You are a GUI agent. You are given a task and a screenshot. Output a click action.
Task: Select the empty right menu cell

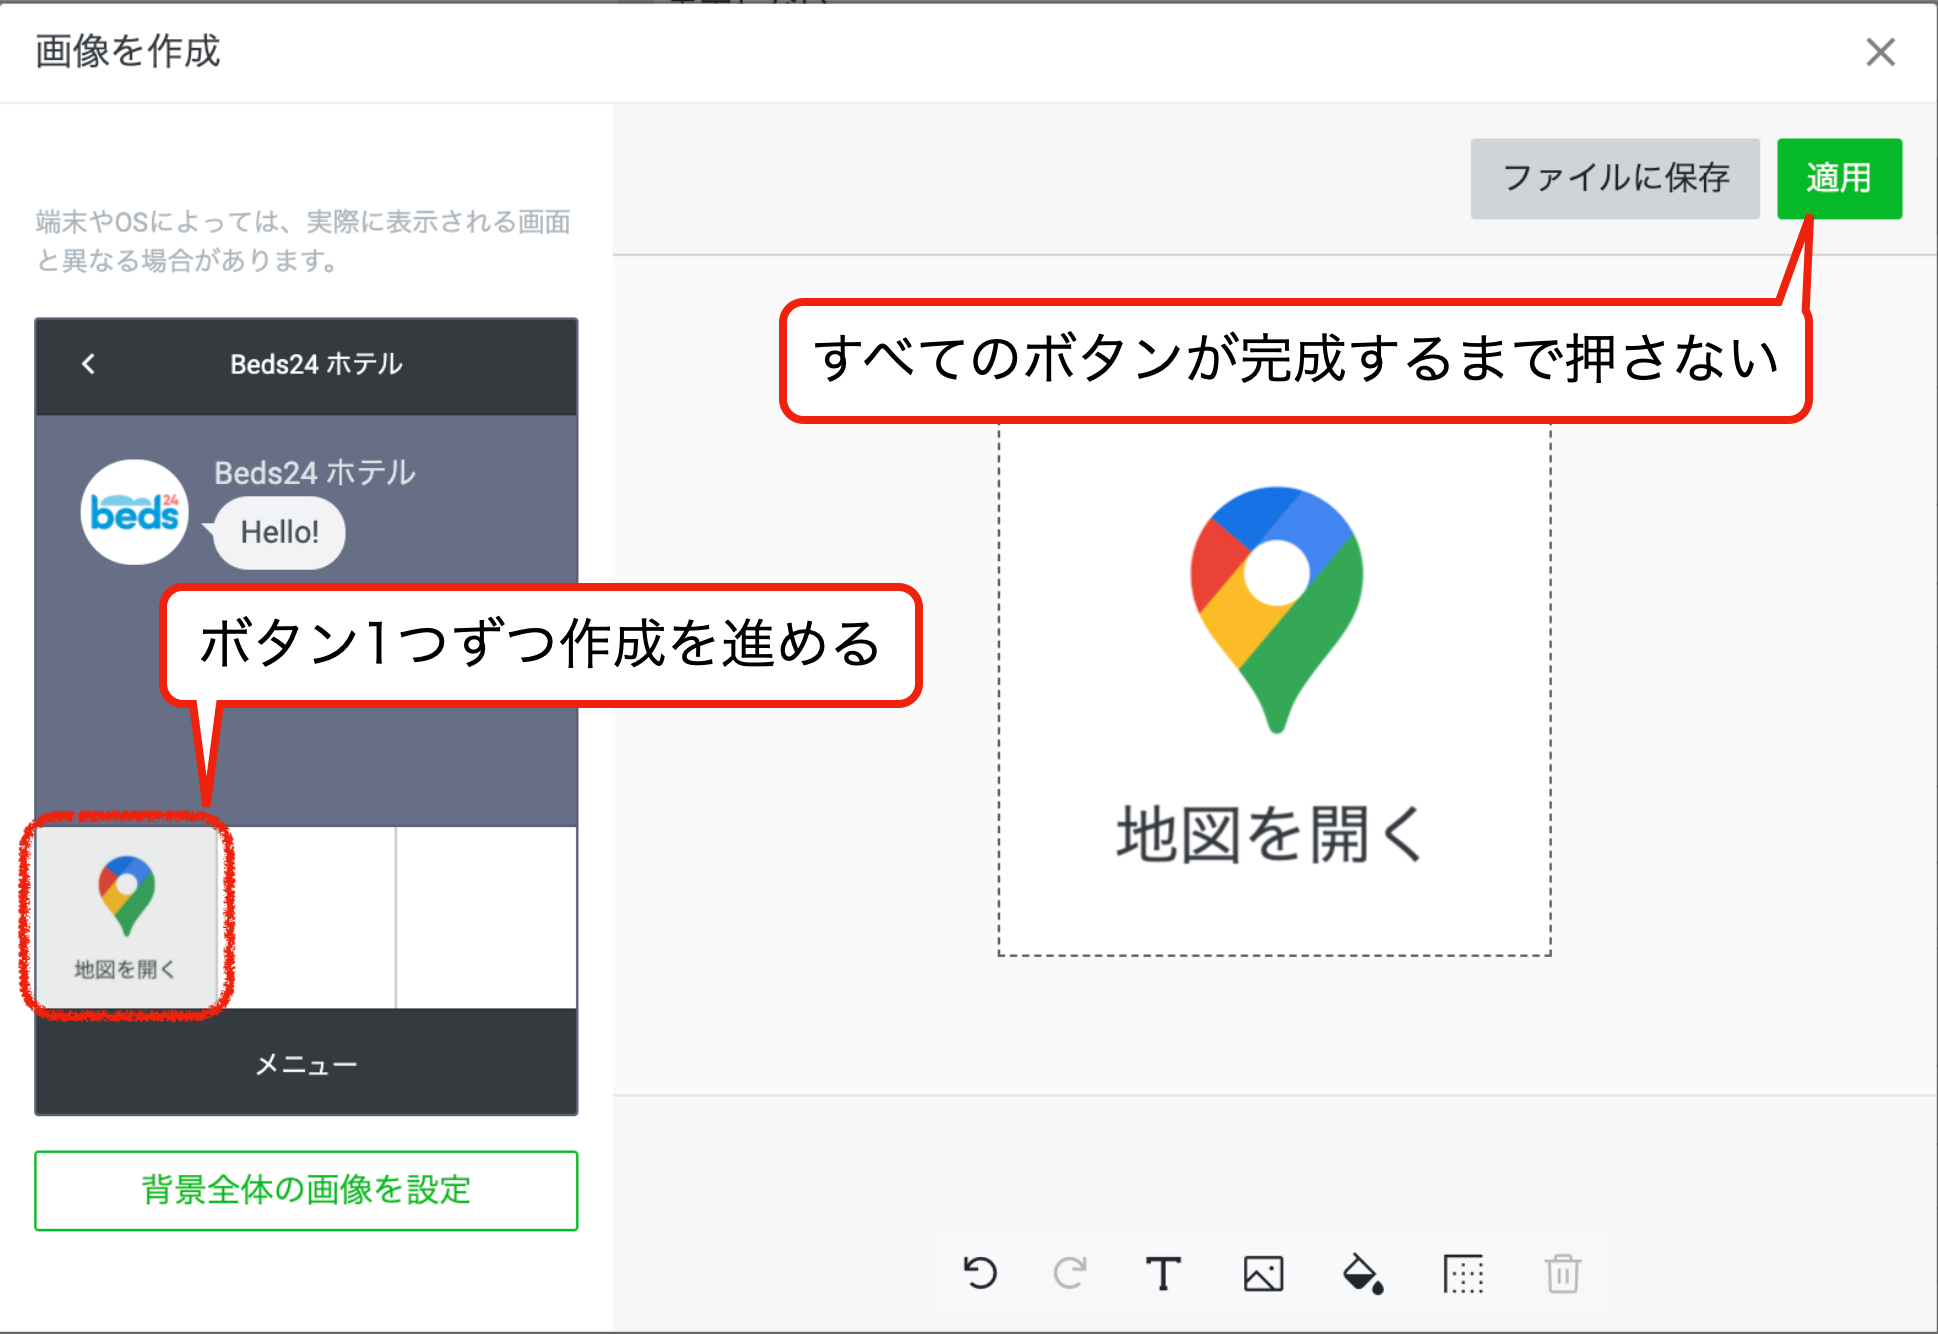pyautogui.click(x=487, y=916)
